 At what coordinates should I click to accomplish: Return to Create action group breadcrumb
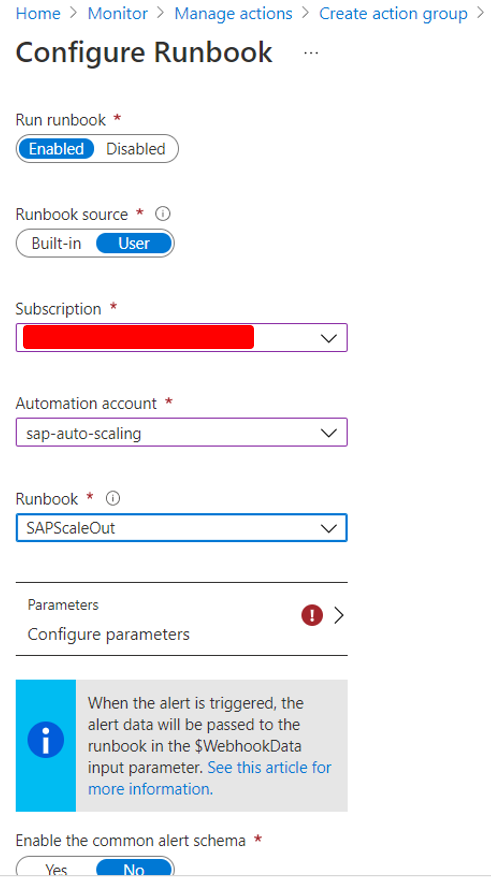coord(393,13)
